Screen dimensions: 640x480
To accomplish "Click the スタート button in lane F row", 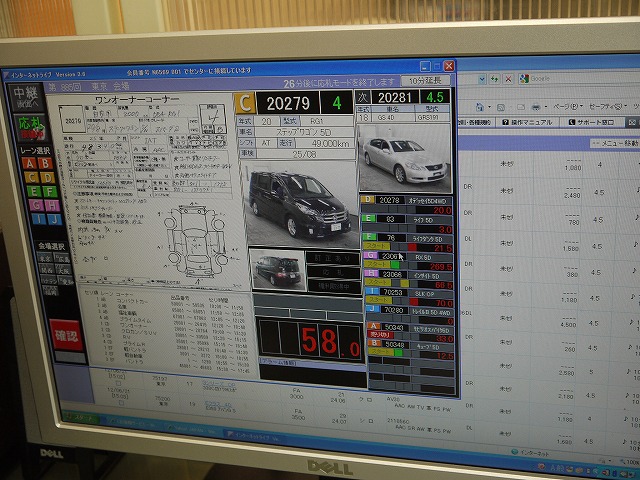I will [376, 246].
